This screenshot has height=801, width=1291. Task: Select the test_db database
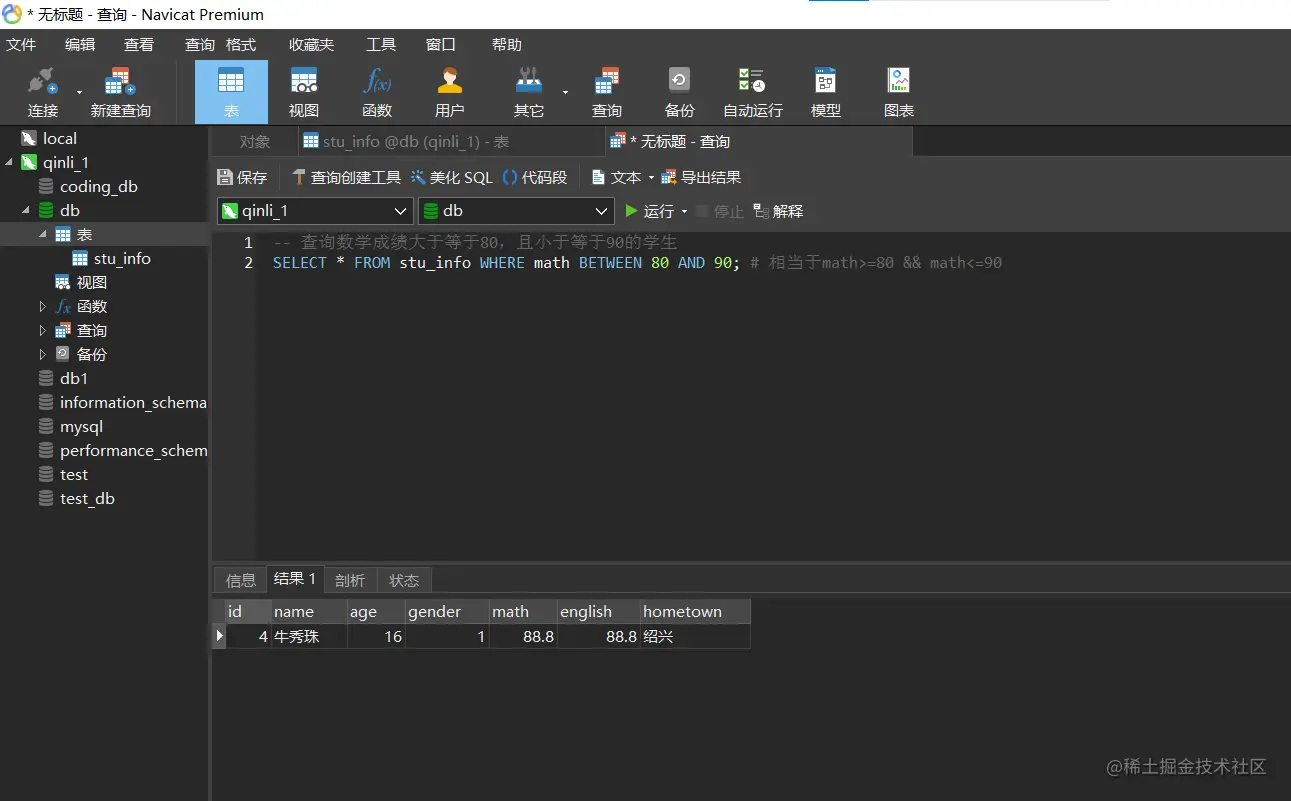[x=87, y=498]
